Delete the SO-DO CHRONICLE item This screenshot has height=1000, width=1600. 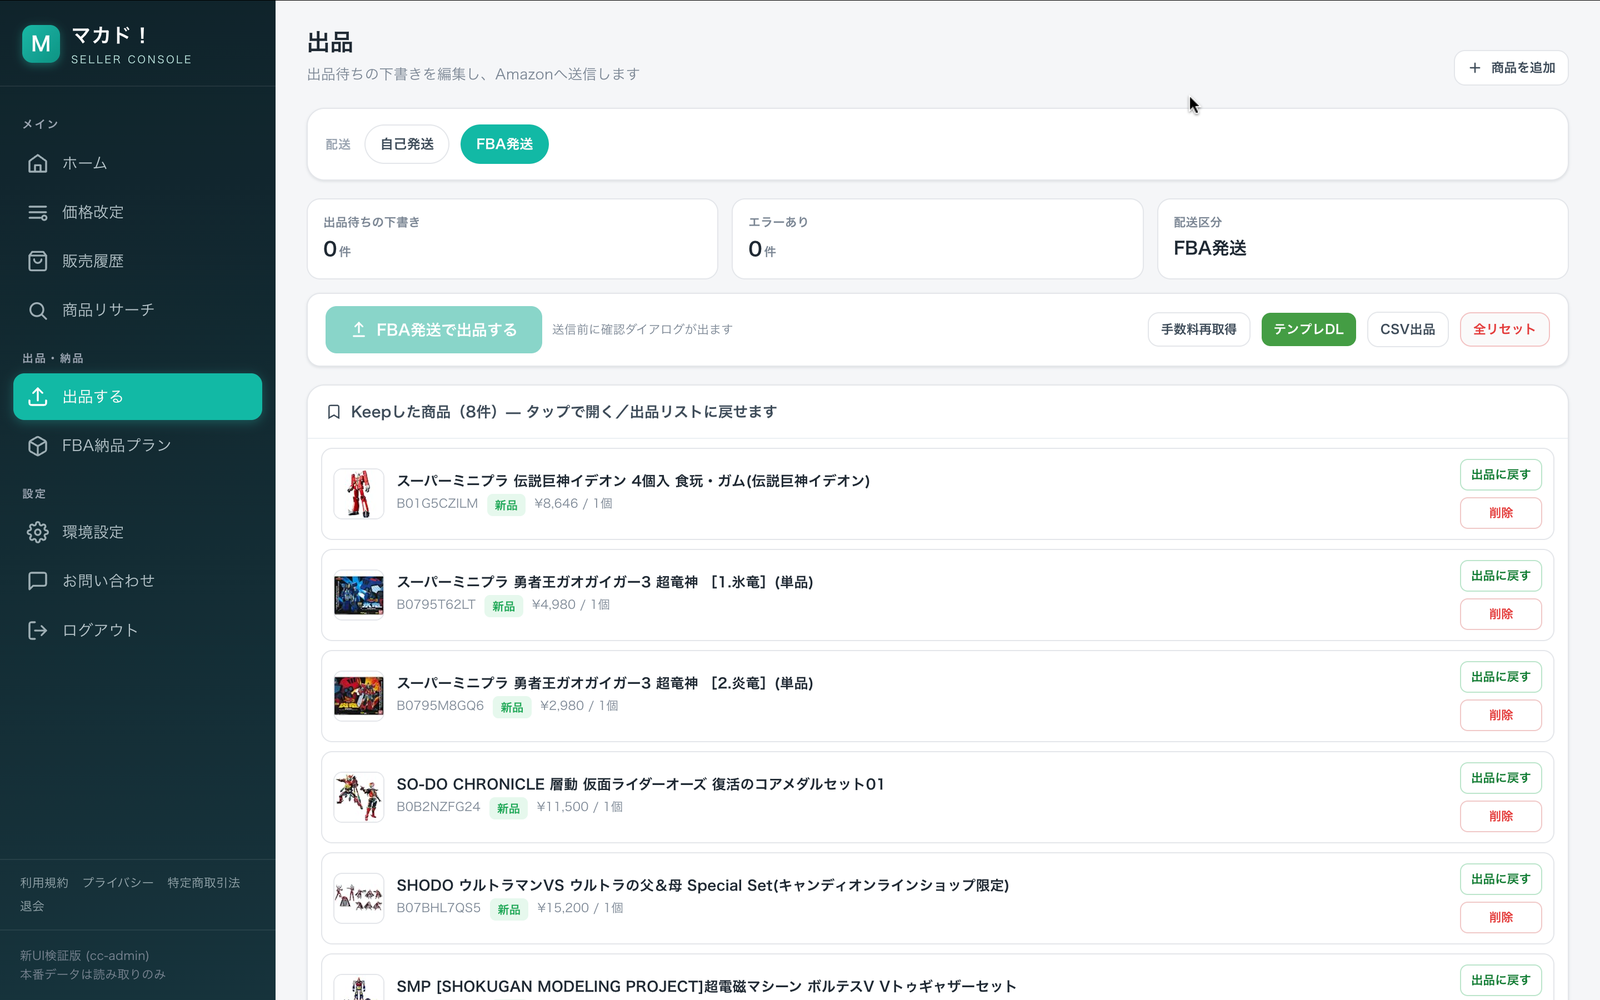pos(1500,816)
